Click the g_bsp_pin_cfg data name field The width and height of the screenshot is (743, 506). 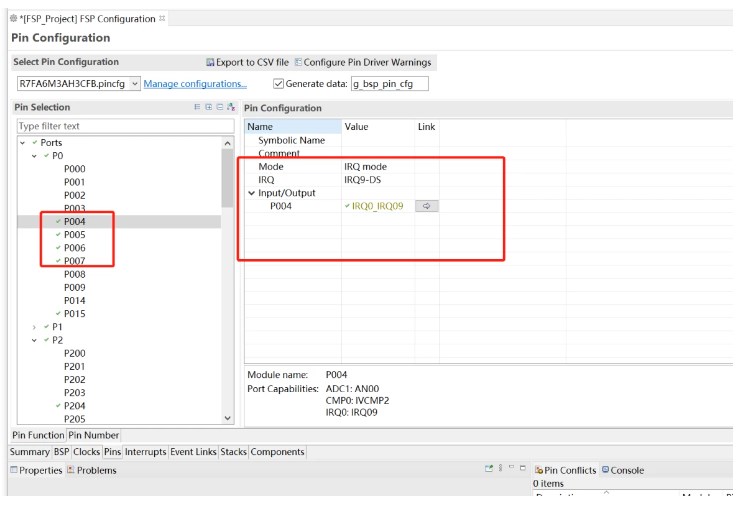point(390,84)
